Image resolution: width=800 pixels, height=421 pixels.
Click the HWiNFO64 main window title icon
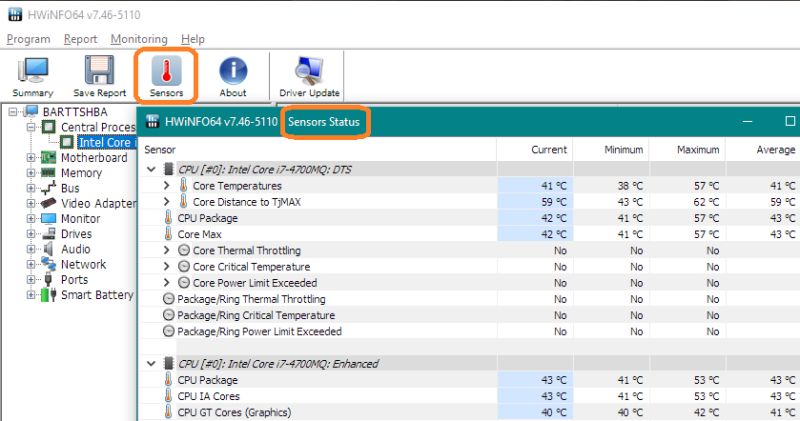pyautogui.click(x=15, y=14)
